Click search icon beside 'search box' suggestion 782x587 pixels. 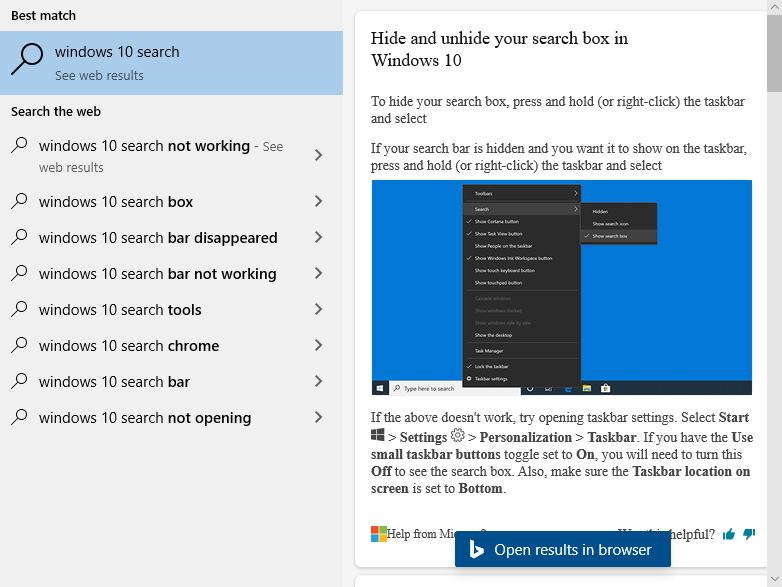coord(20,202)
